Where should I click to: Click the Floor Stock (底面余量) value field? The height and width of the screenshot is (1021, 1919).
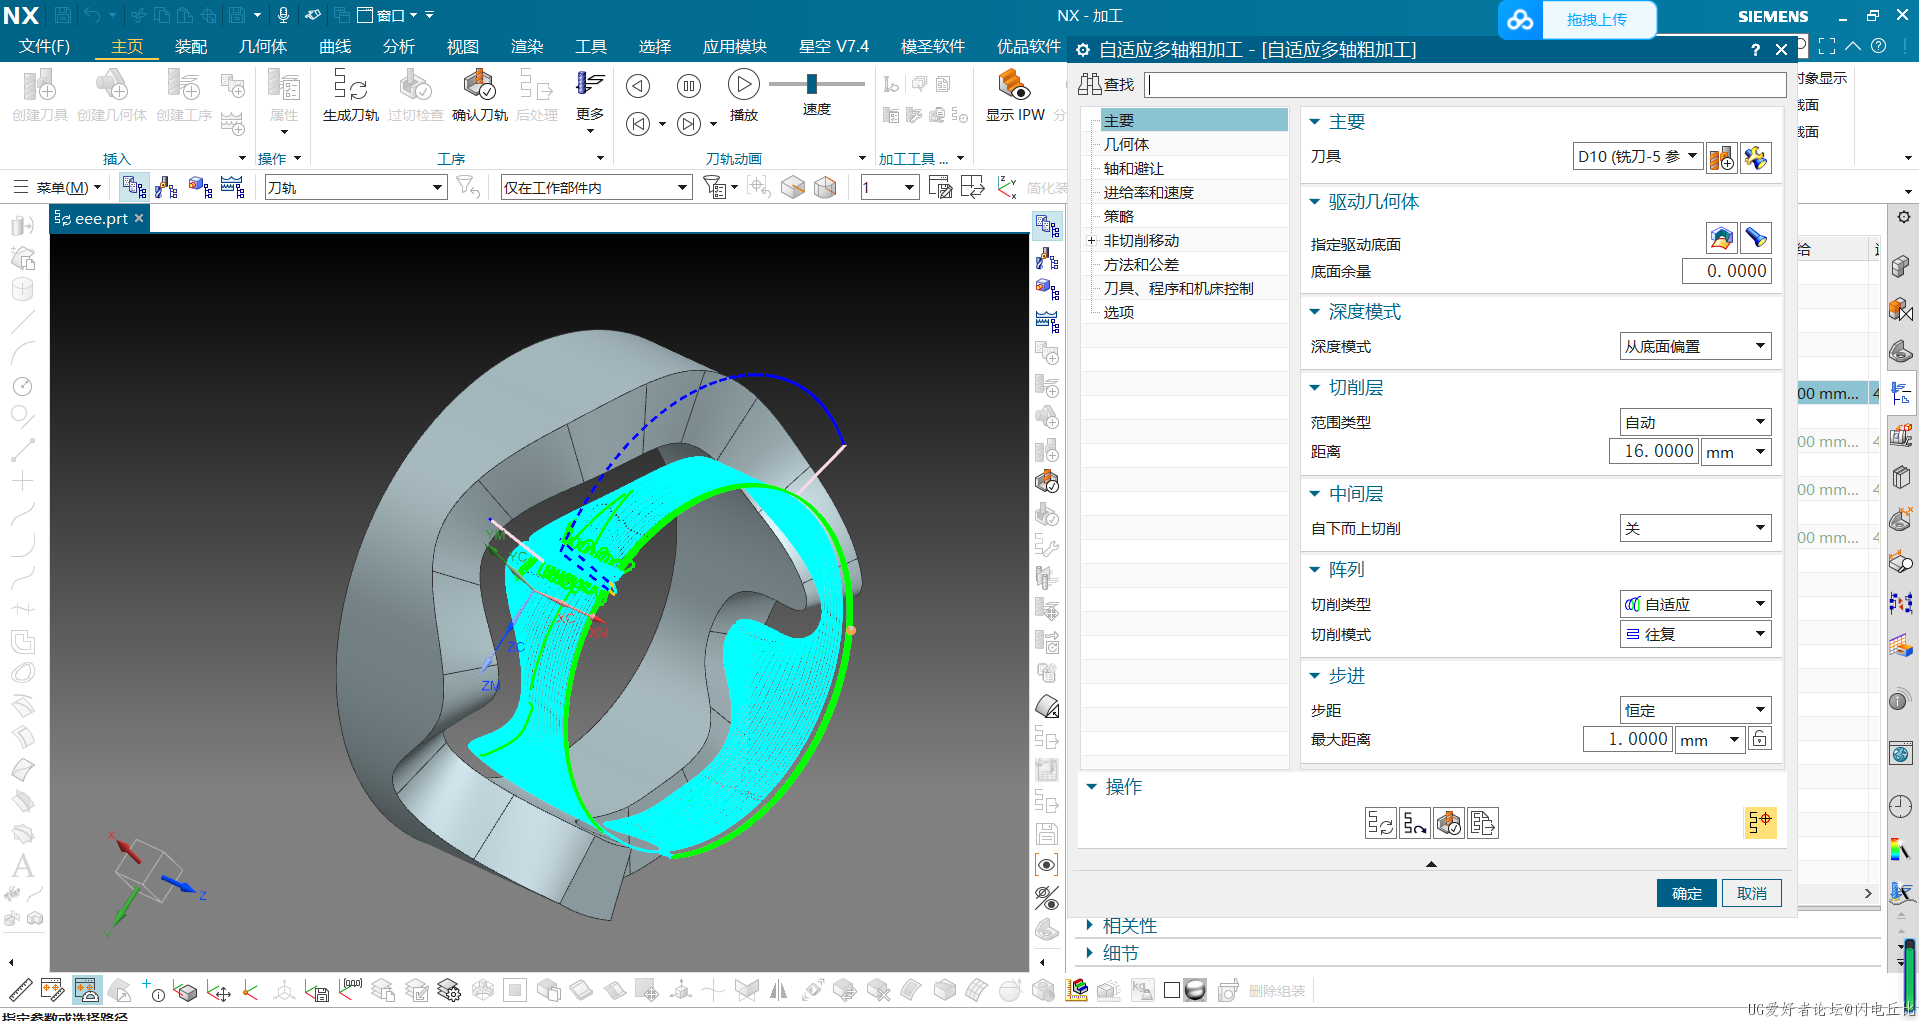tap(1726, 271)
